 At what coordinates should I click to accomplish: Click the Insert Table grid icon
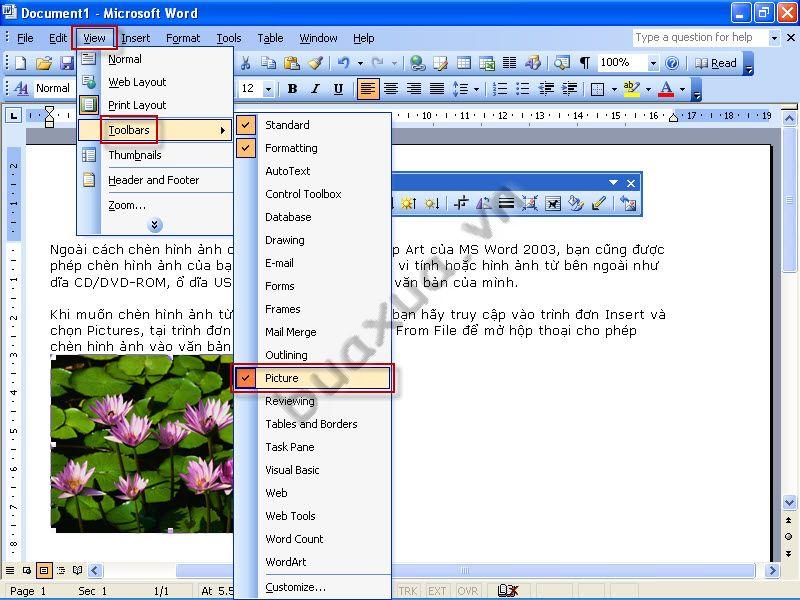(x=464, y=63)
